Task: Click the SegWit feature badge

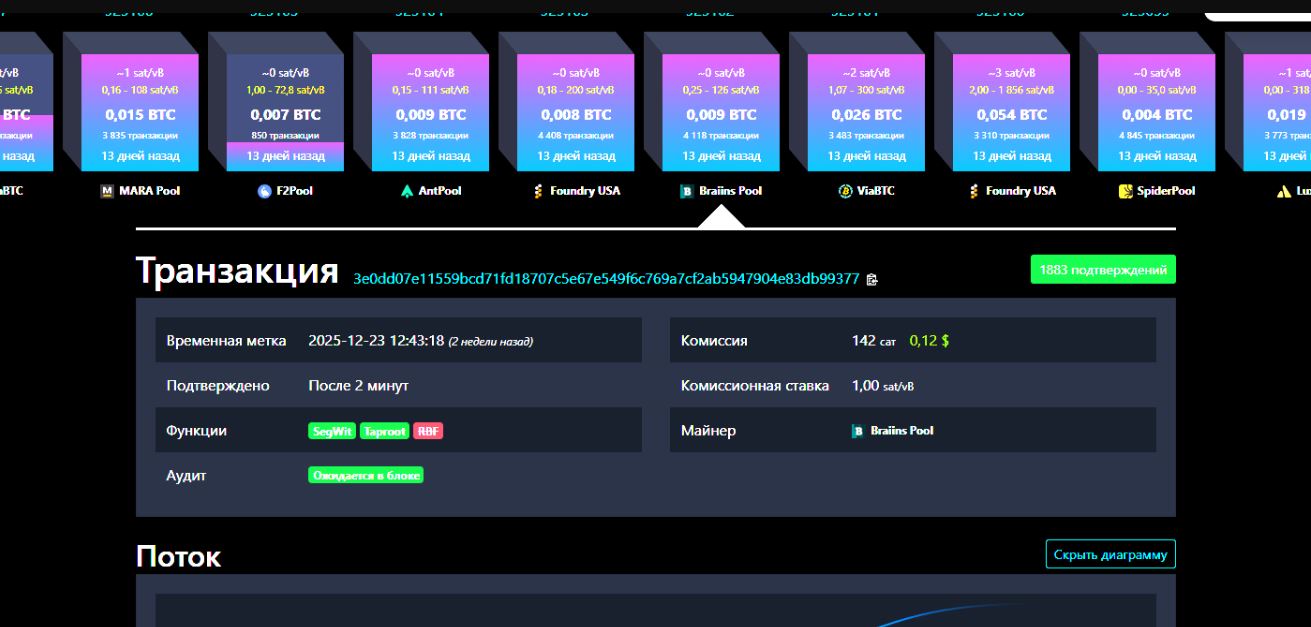Action: coord(332,431)
